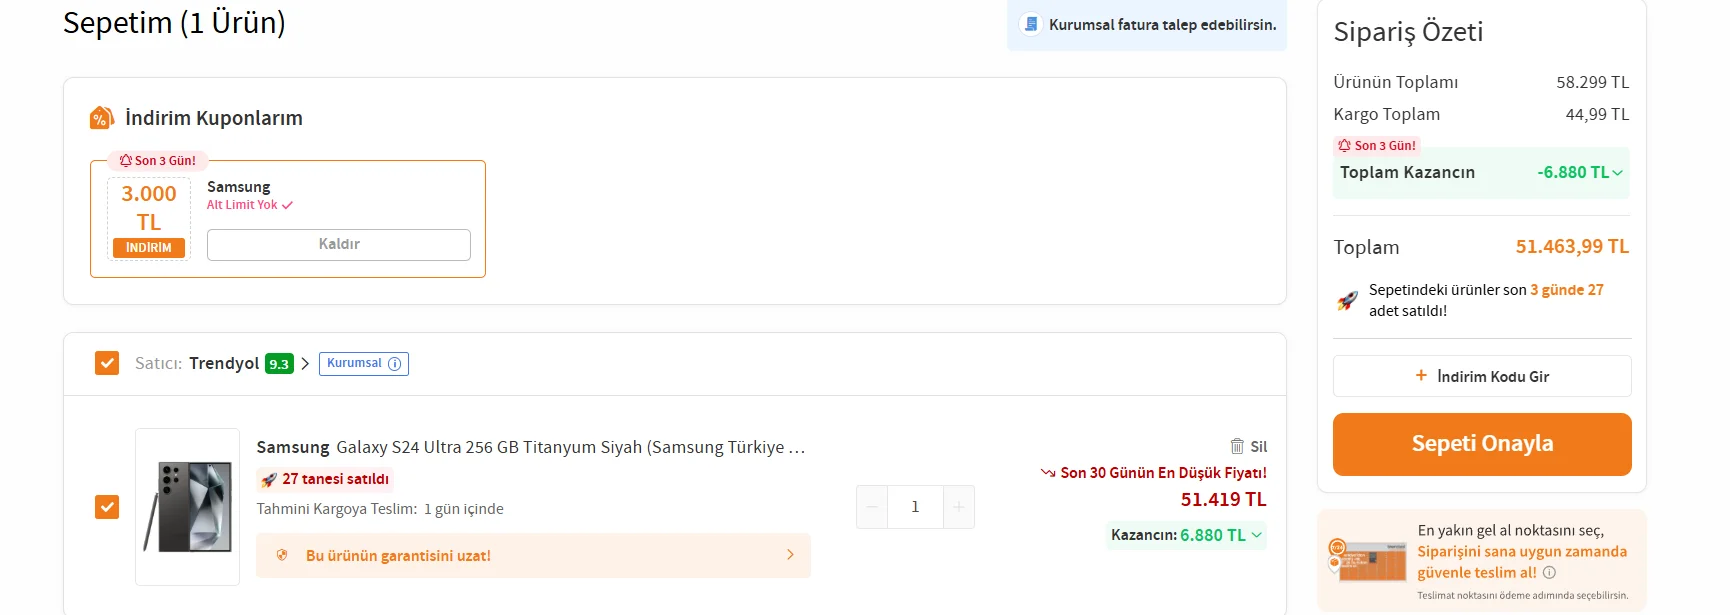Screen dimensions: 1730x615
Task: Remove the Samsung coupon with Kaldır
Action: tap(338, 245)
